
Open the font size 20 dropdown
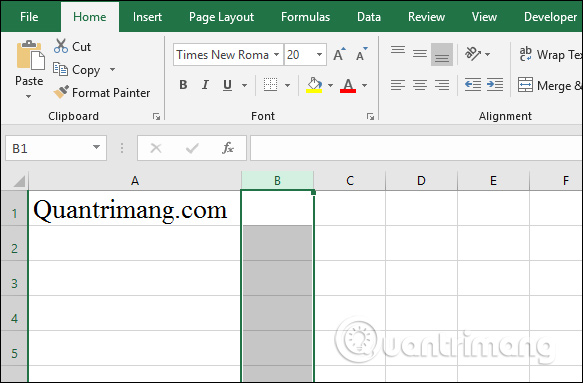pyautogui.click(x=319, y=55)
